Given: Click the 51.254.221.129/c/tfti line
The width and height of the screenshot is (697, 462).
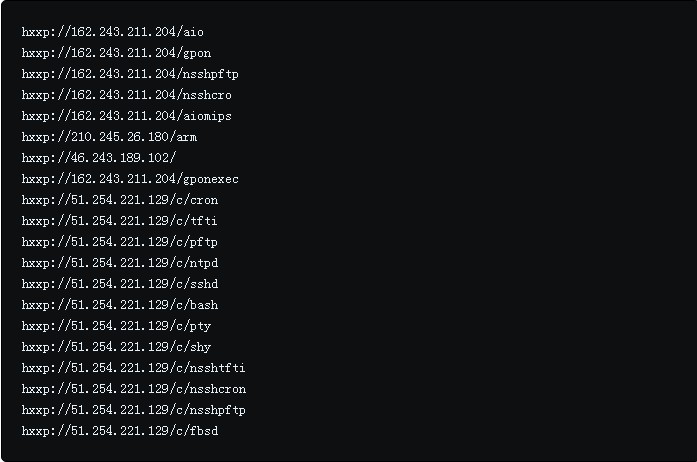Looking at the screenshot, I should (119, 221).
